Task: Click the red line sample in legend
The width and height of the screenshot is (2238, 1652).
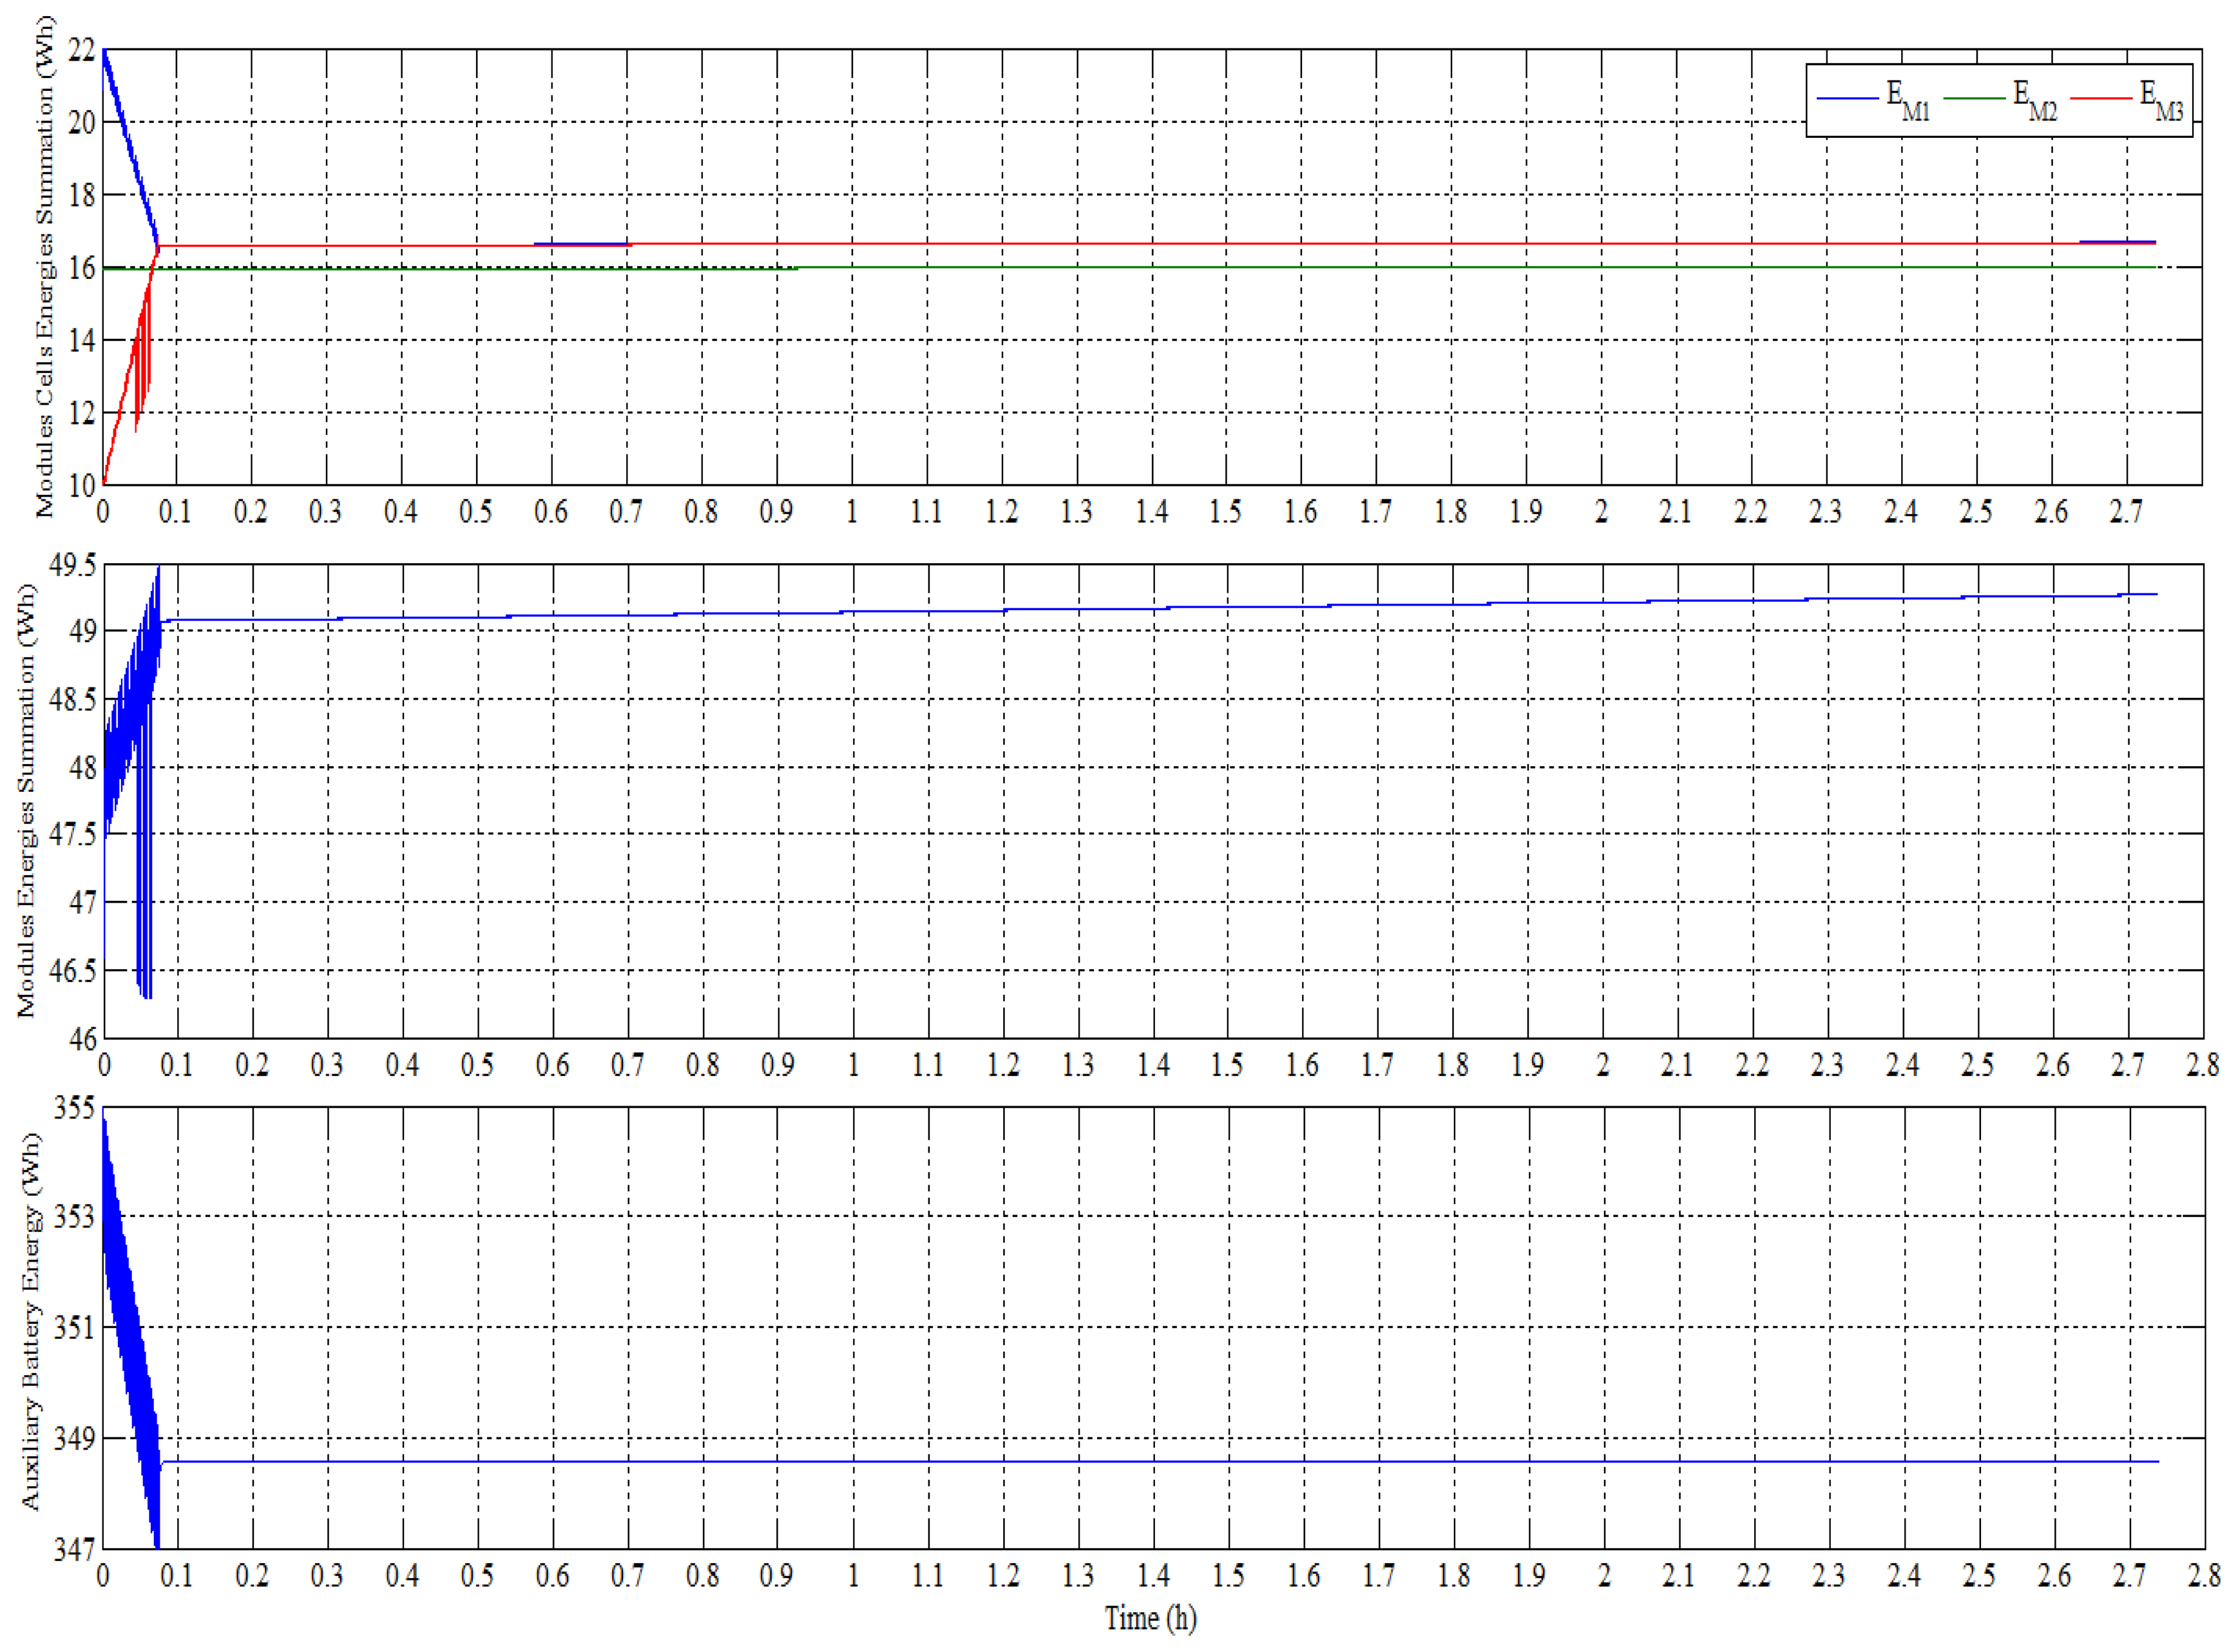Action: (x=2100, y=98)
